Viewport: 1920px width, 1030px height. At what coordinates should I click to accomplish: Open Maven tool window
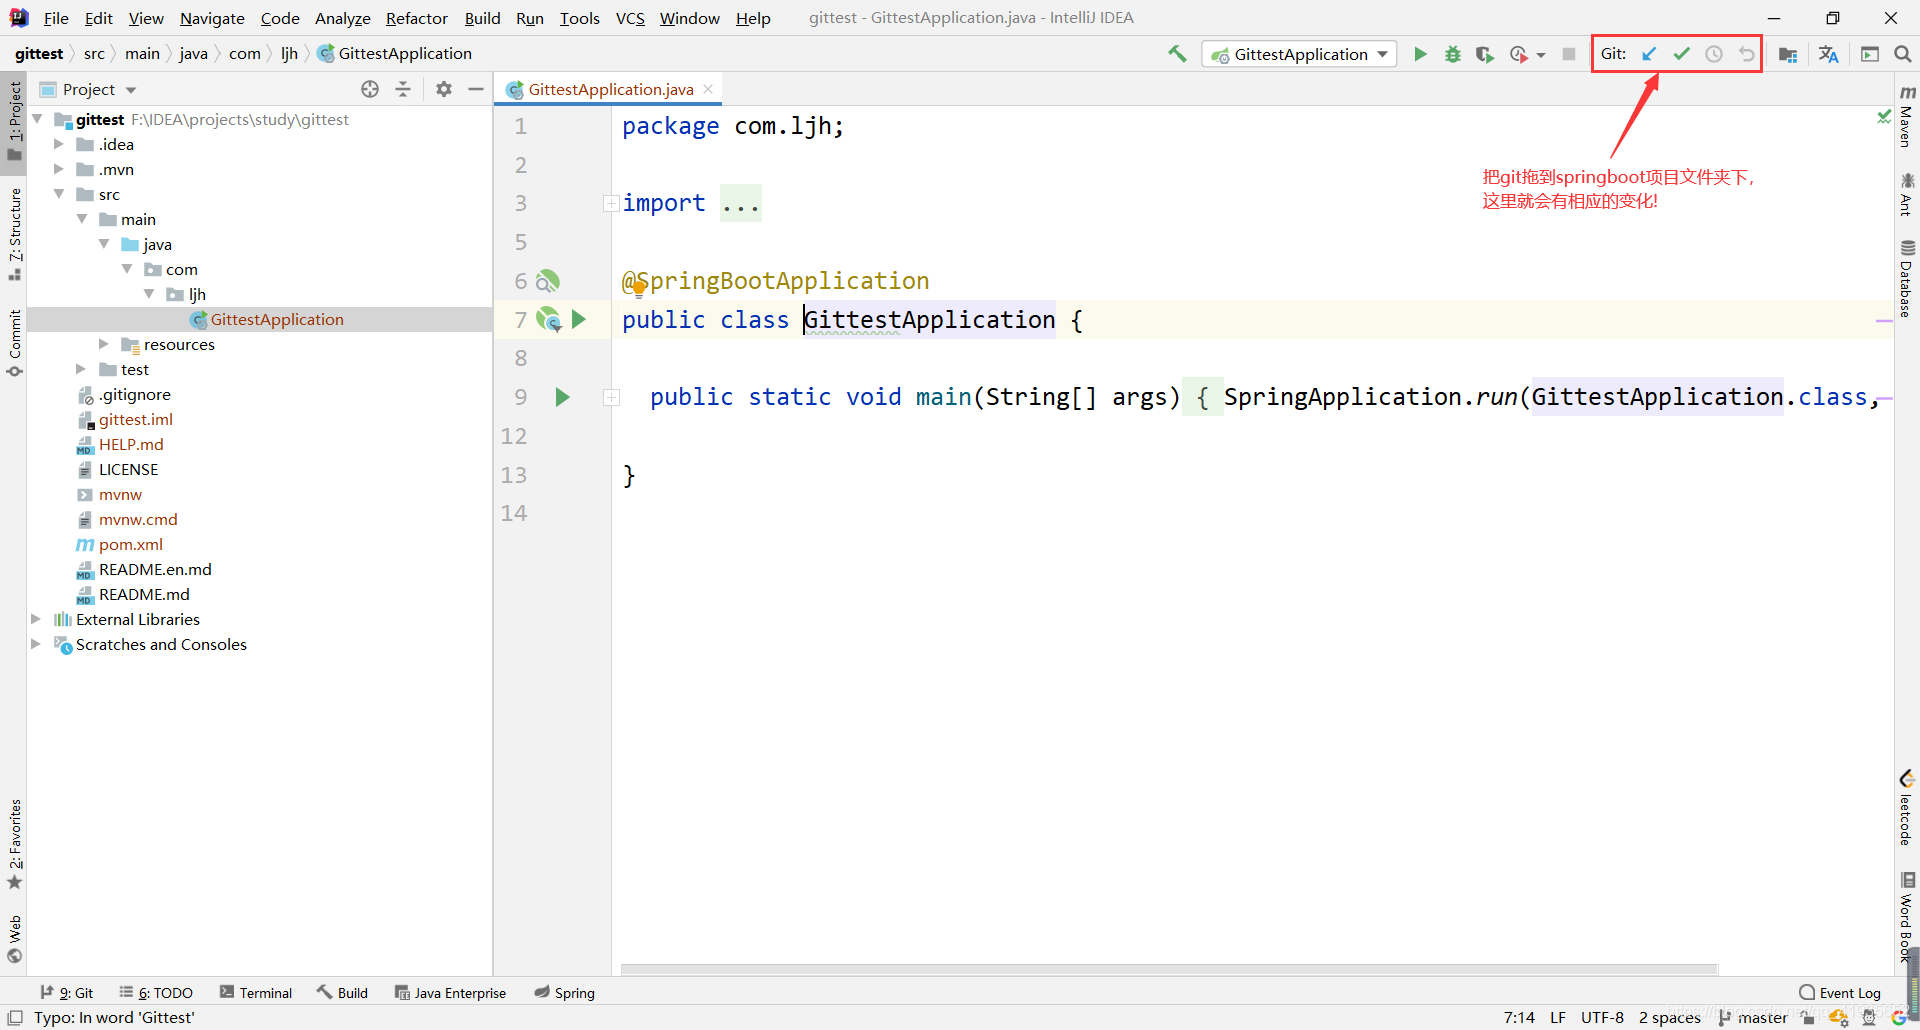(x=1907, y=118)
